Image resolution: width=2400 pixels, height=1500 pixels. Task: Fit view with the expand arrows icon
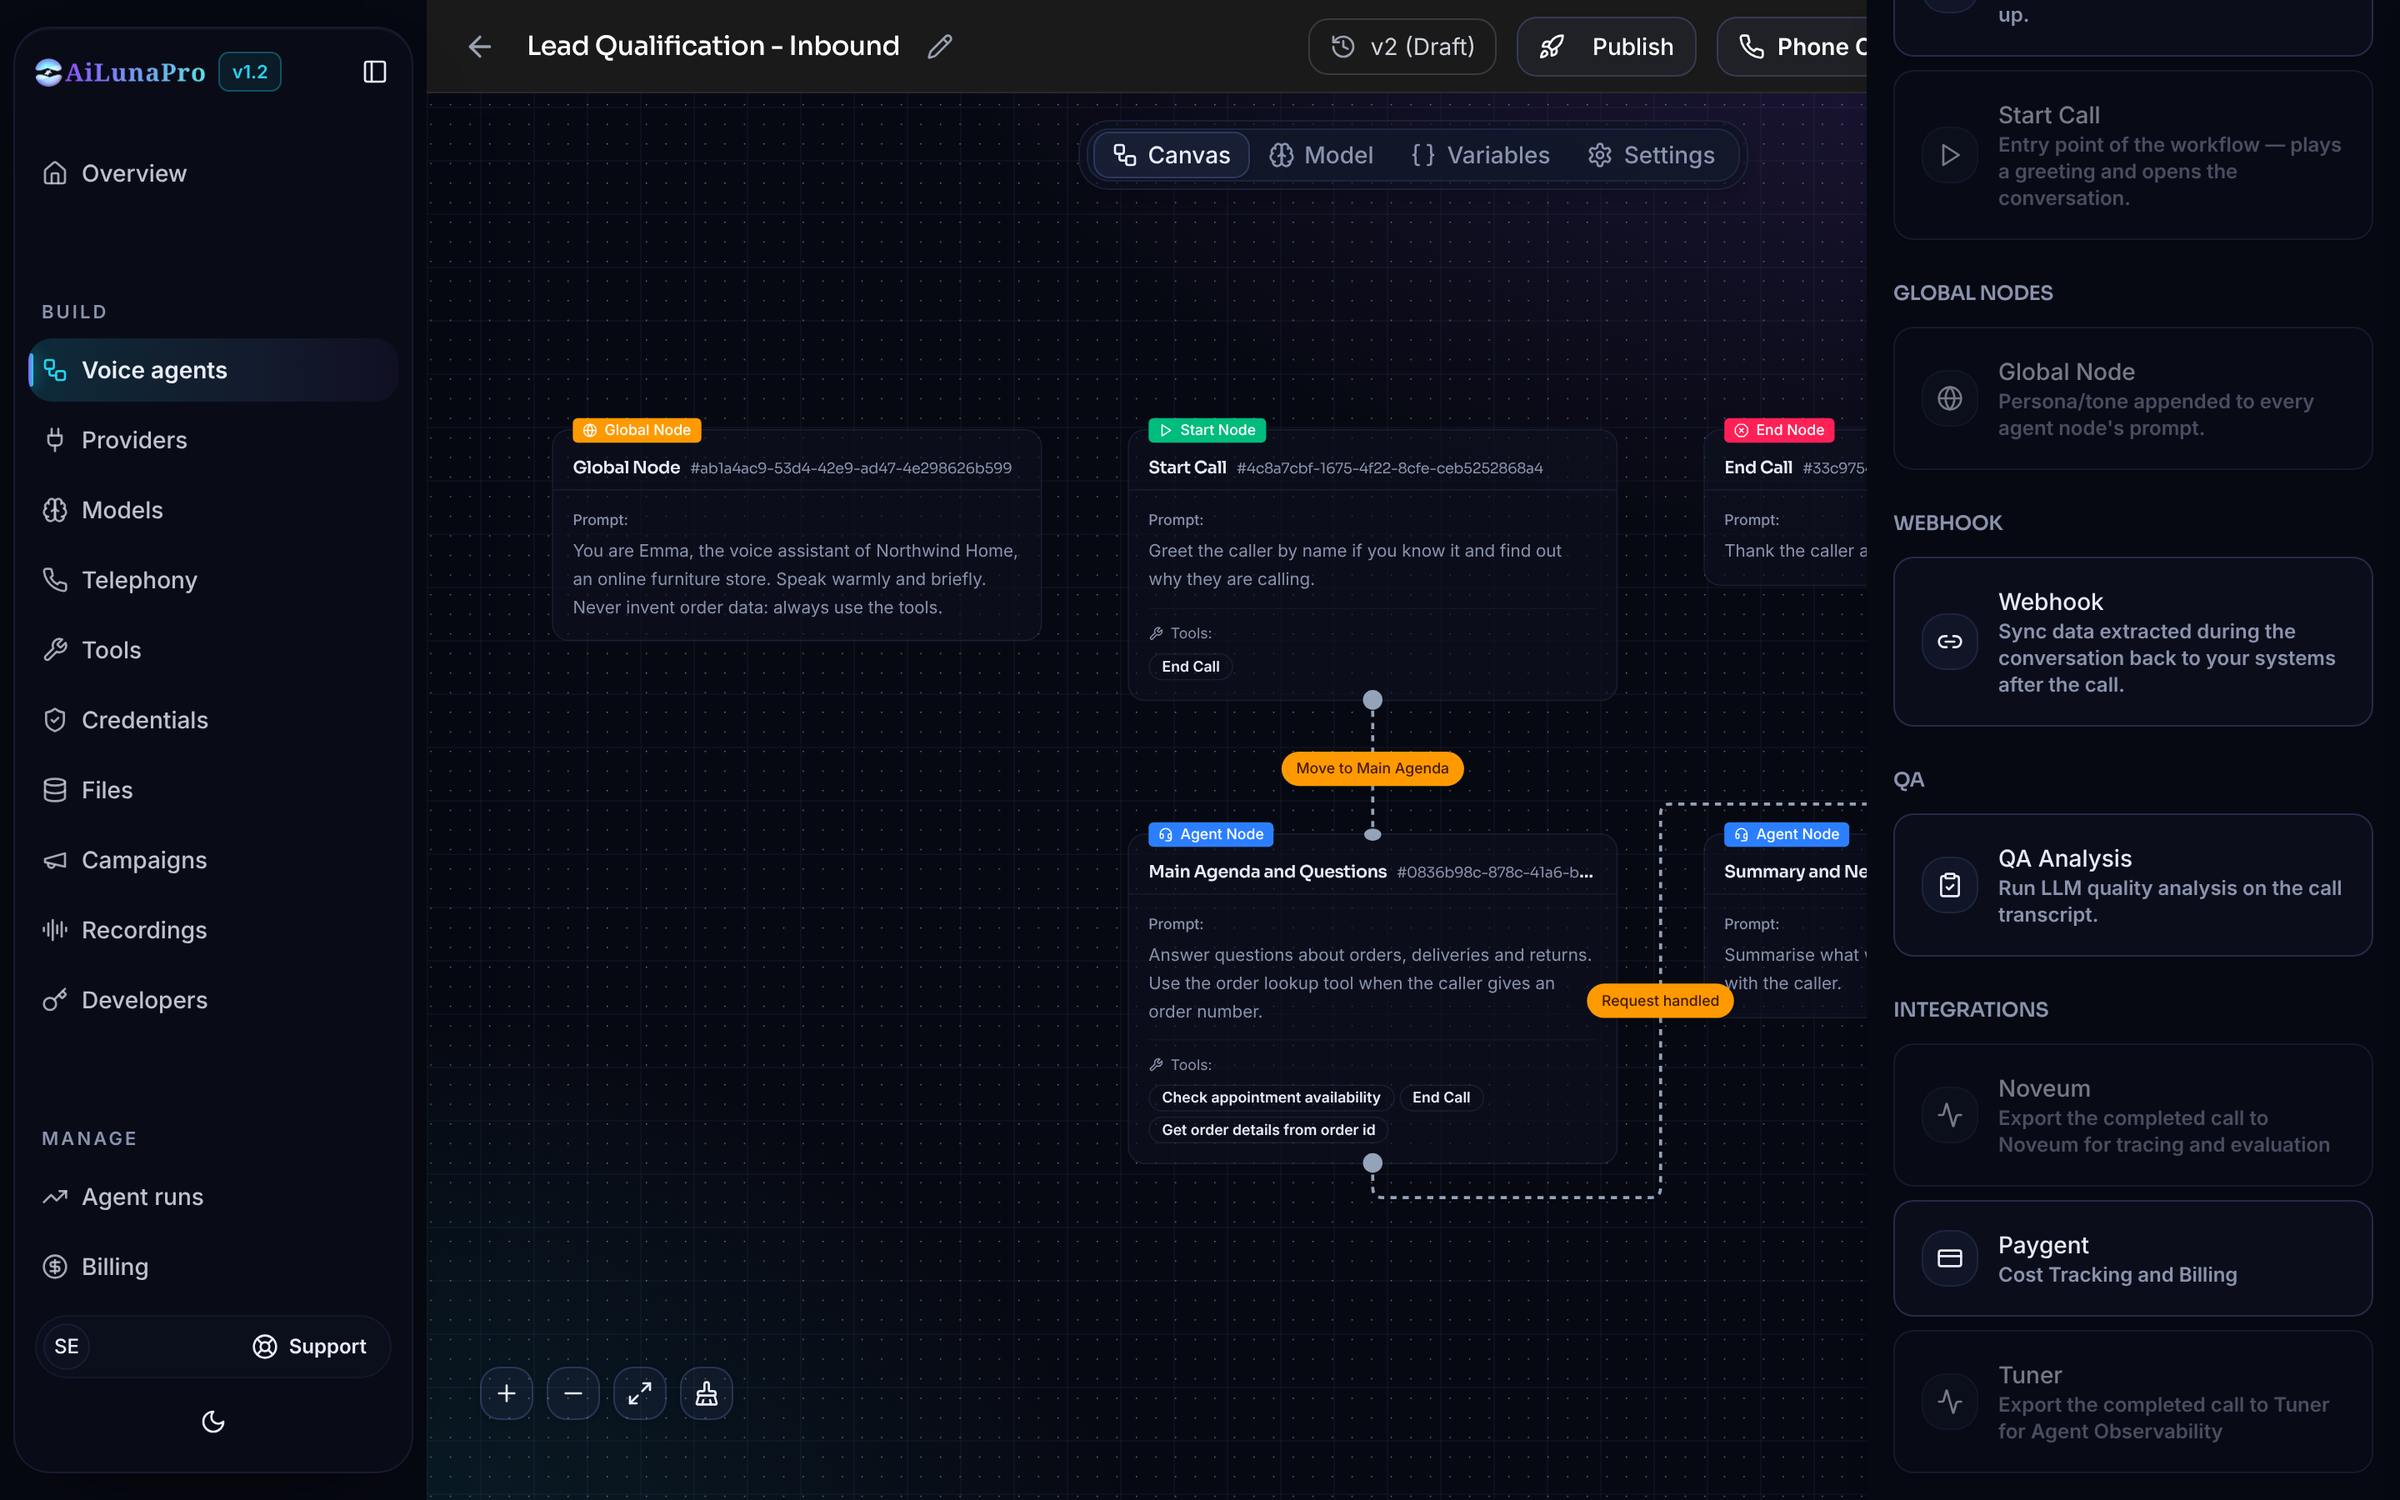point(640,1393)
